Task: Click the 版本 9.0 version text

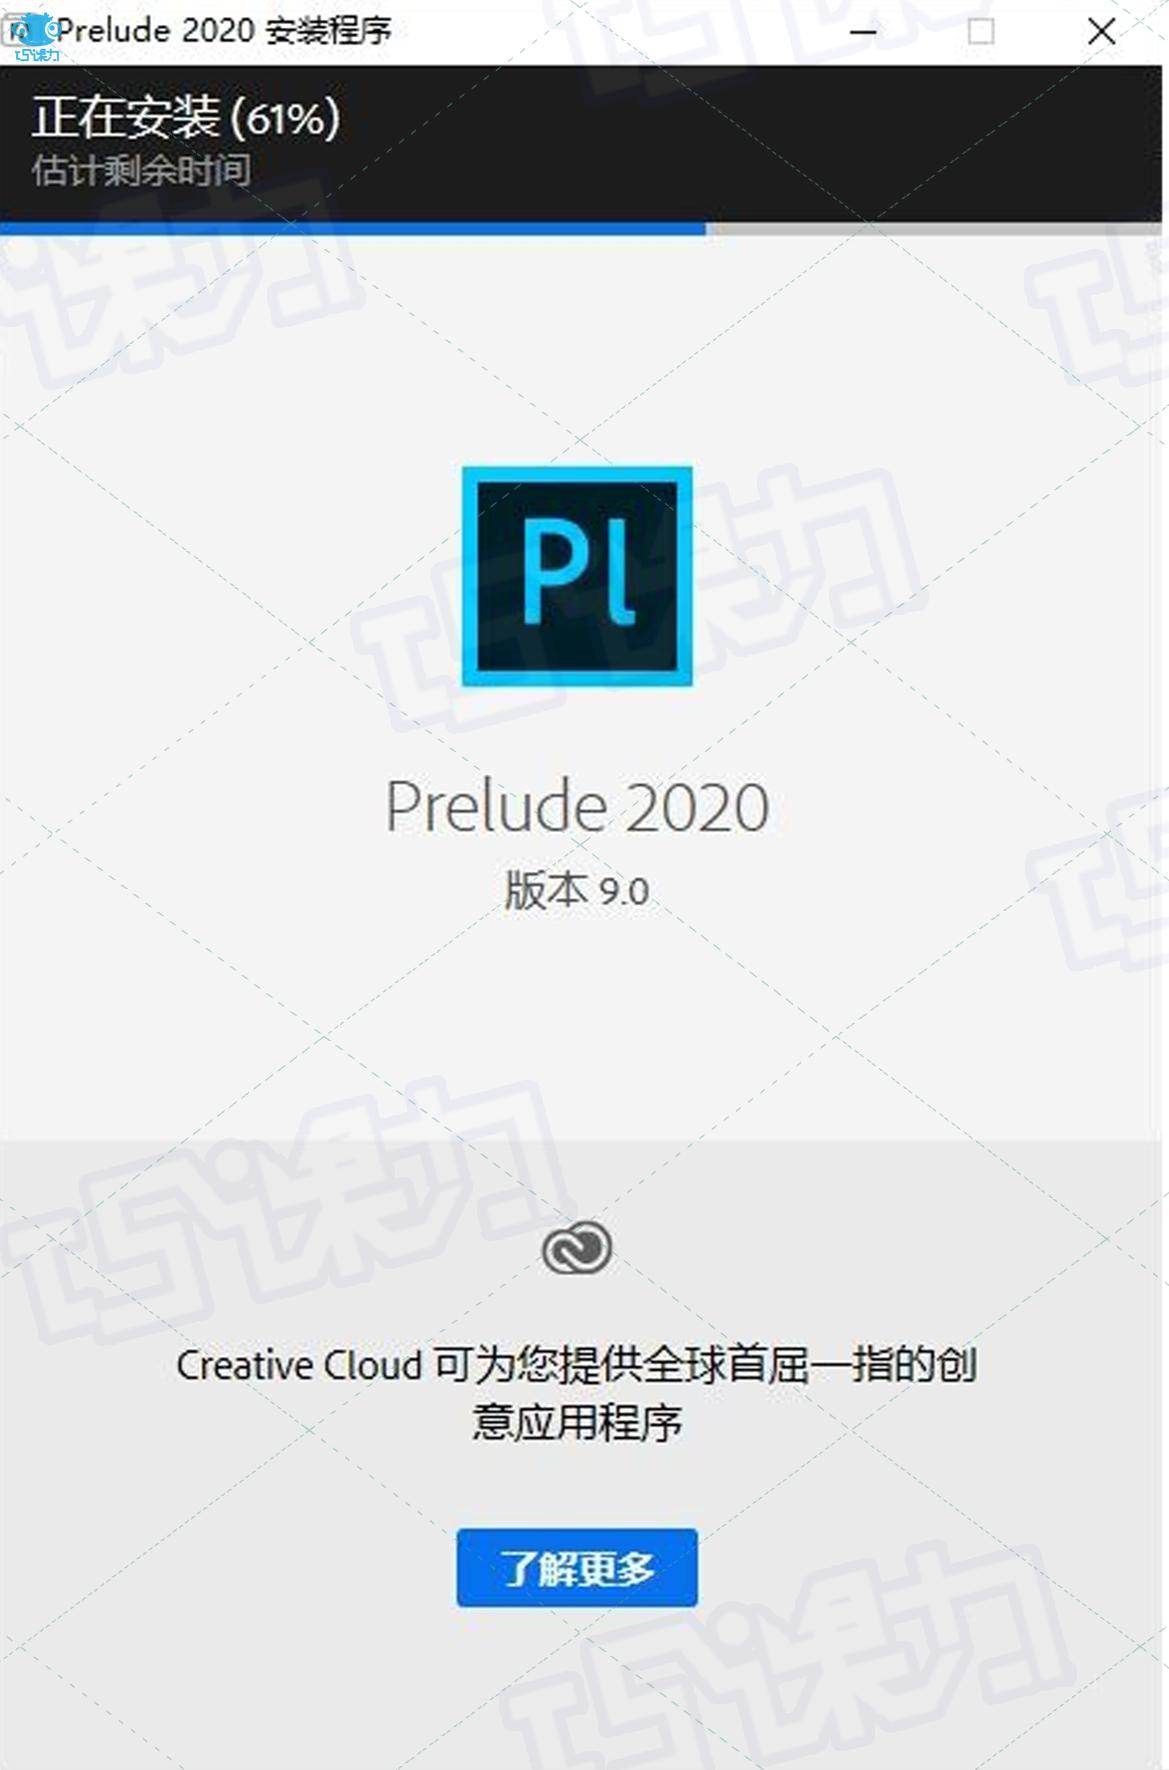Action: 577,890
